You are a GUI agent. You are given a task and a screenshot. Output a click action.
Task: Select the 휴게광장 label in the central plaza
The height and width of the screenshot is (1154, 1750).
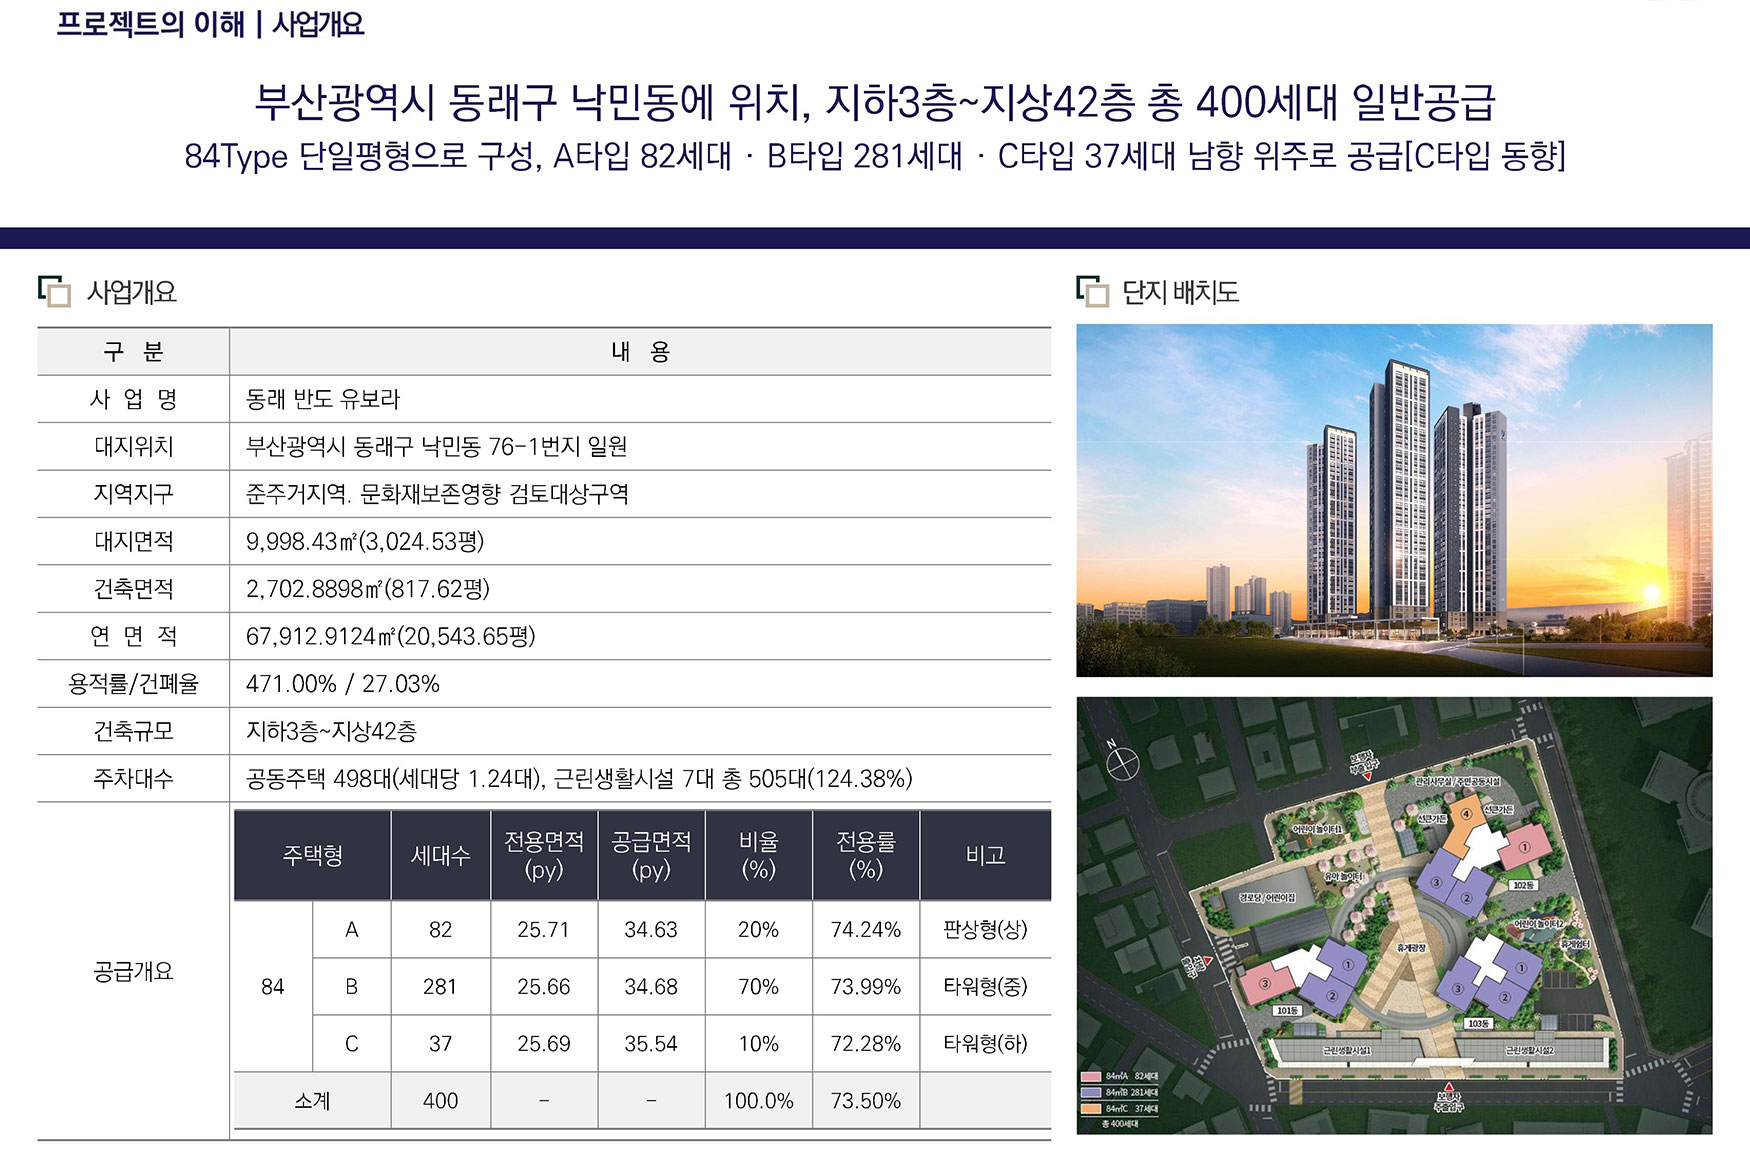coord(1411,947)
